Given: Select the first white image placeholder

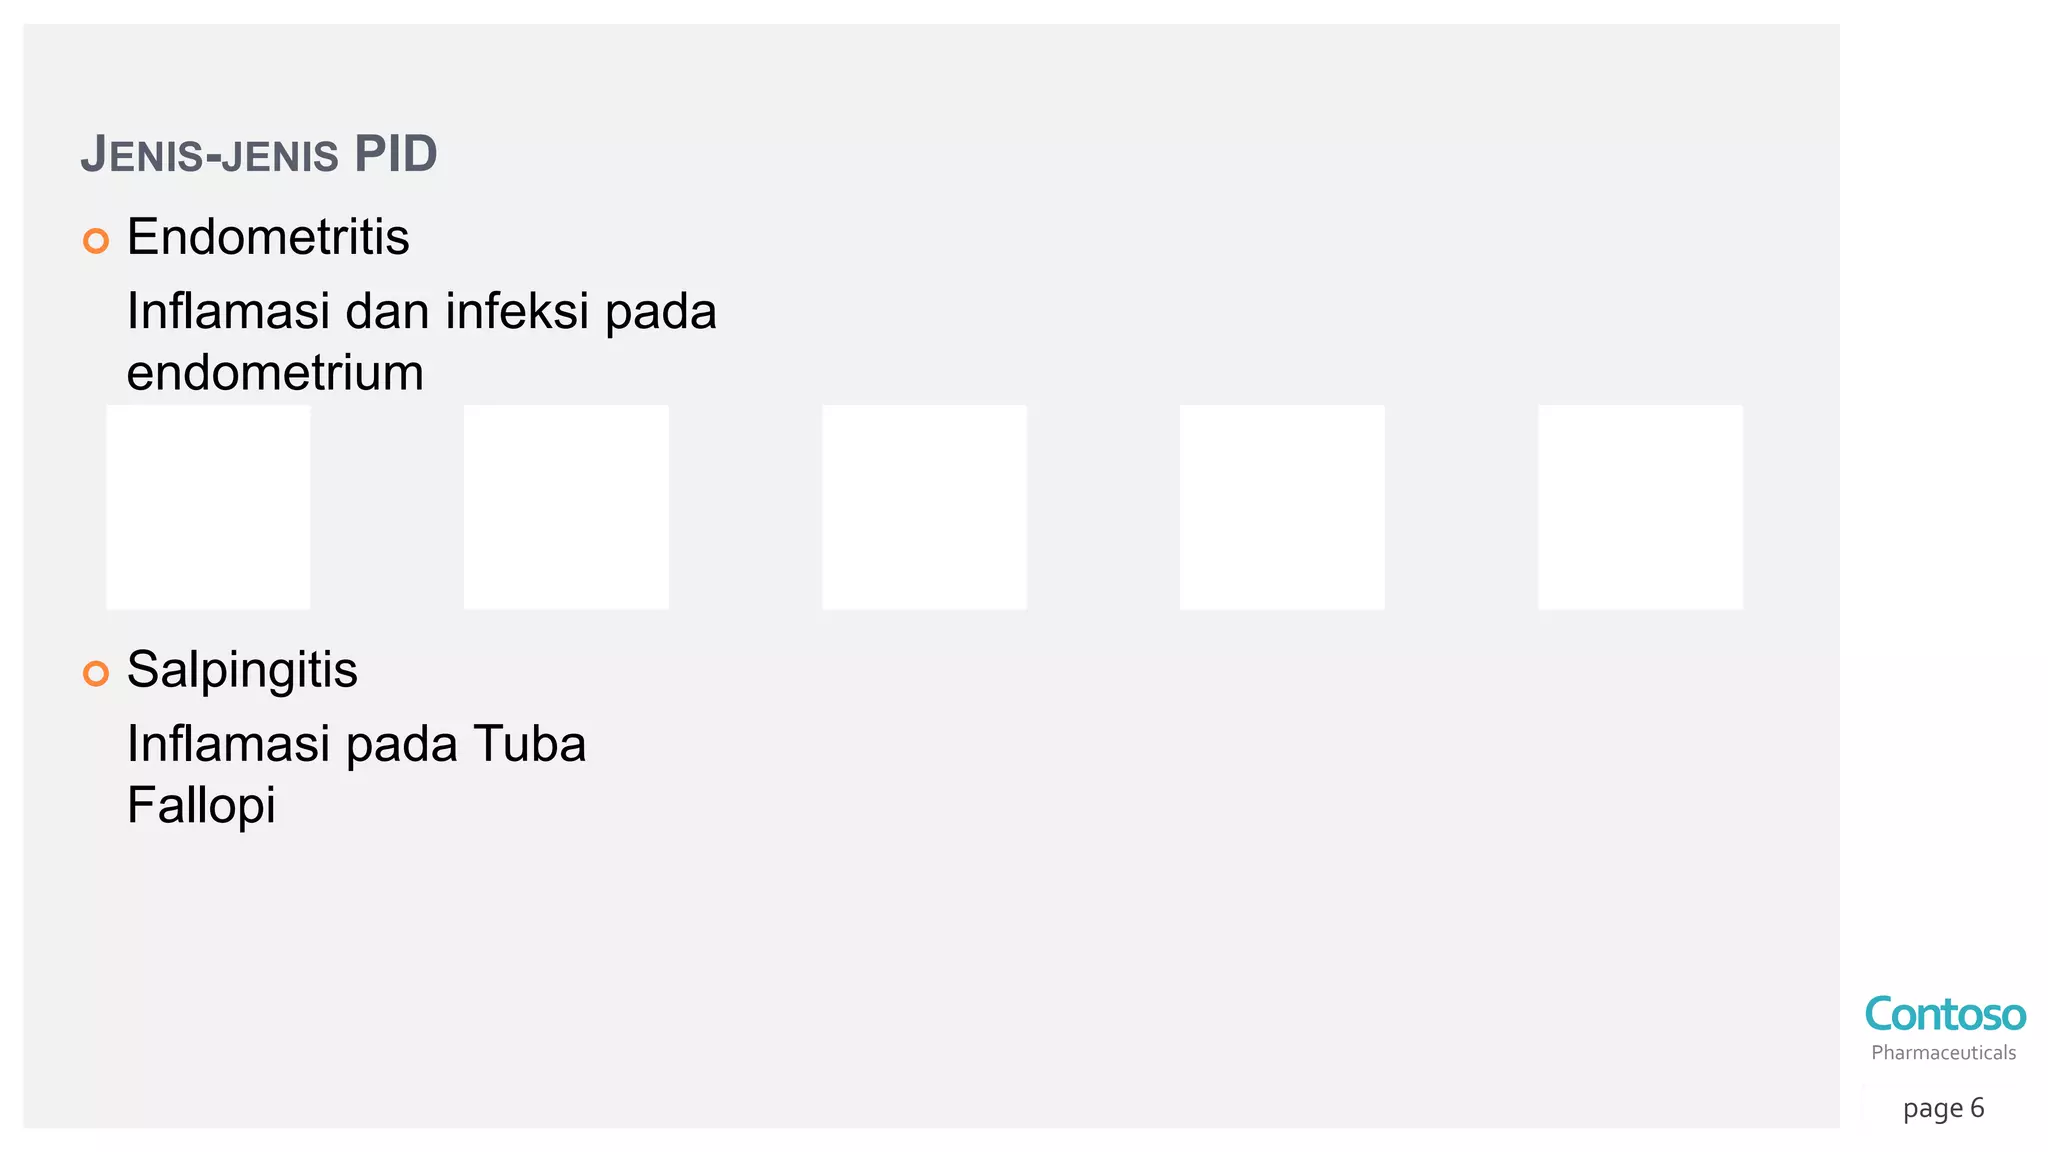Looking at the screenshot, I should [x=208, y=507].
